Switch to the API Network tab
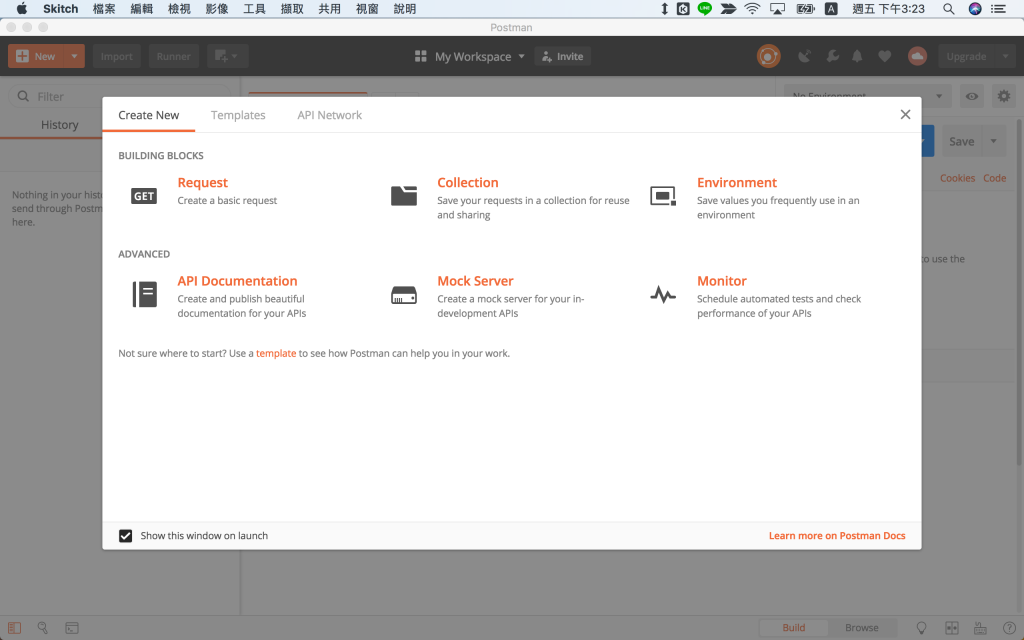1024x640 pixels. tap(329, 115)
